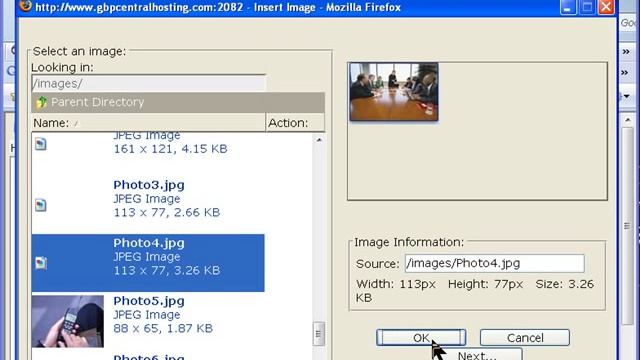This screenshot has height=360, width=640.
Task: Minimize the Insert Image window
Action: 568,7
